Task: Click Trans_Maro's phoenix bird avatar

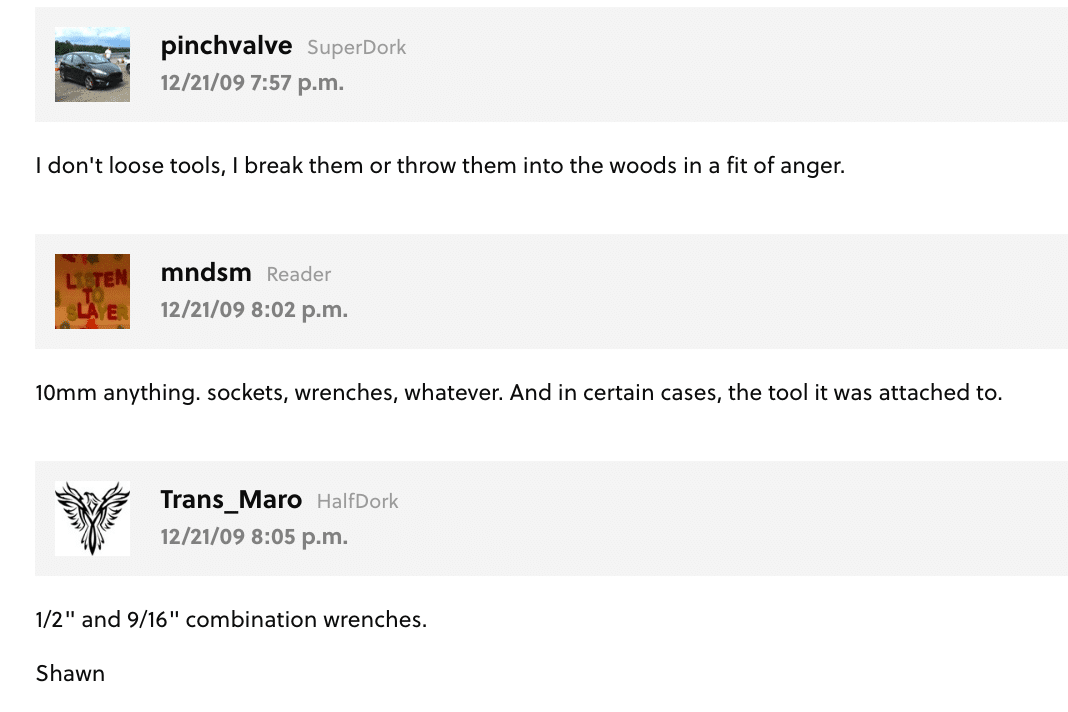Action: point(92,518)
